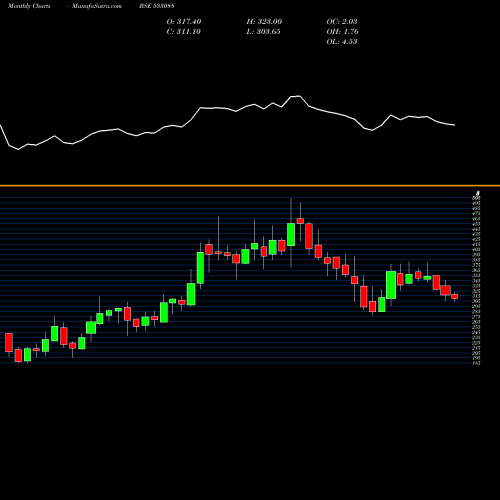Image resolution: width=500 pixels, height=500 pixels.
Task: Click the last red candlestick on the chart
Action: (x=455, y=296)
